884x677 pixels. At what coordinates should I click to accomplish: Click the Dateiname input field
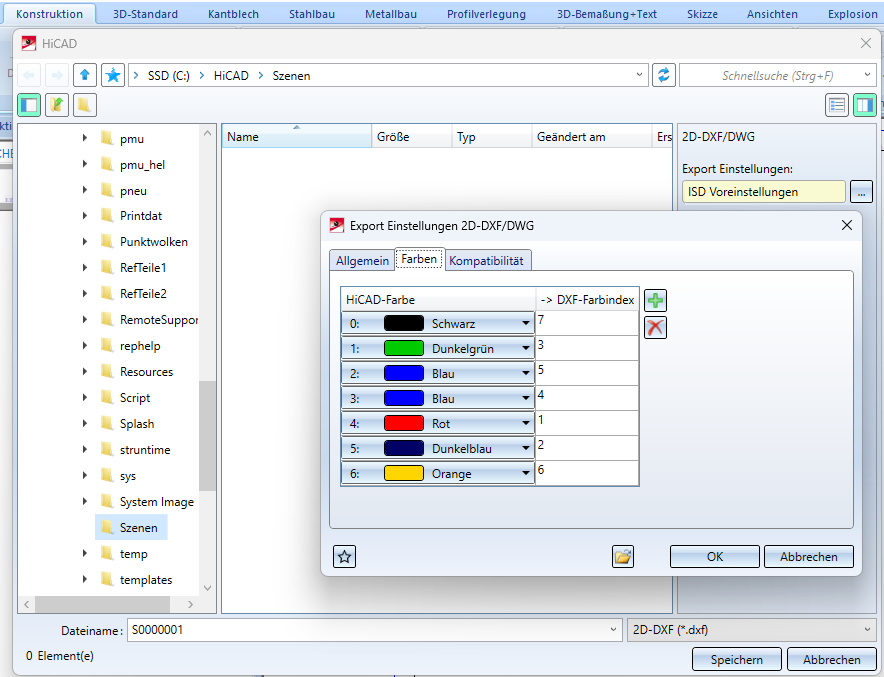click(x=374, y=630)
